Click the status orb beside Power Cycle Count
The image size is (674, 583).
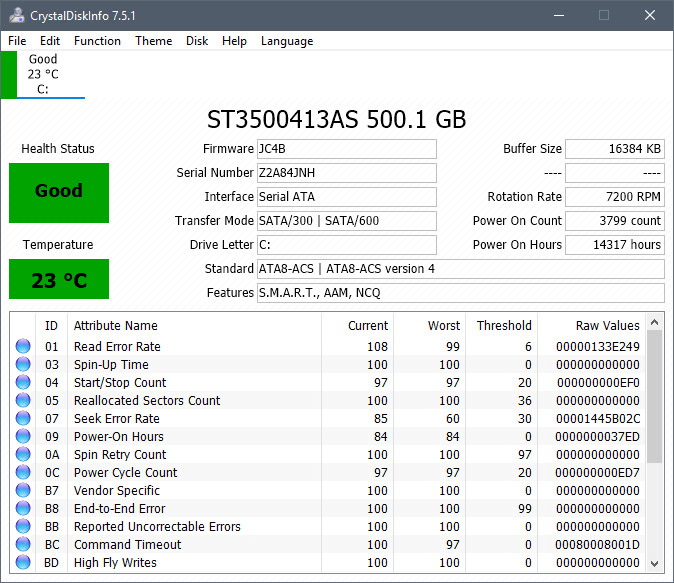point(23,473)
